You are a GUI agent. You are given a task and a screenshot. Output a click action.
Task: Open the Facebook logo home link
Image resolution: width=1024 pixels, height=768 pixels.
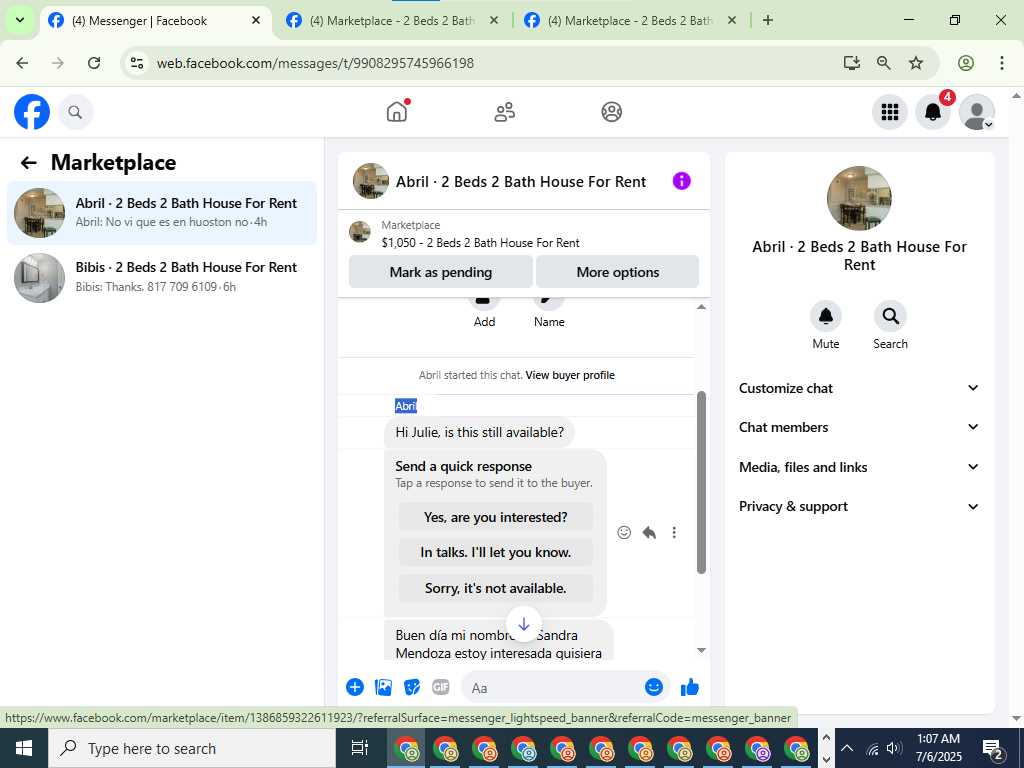pos(32,112)
